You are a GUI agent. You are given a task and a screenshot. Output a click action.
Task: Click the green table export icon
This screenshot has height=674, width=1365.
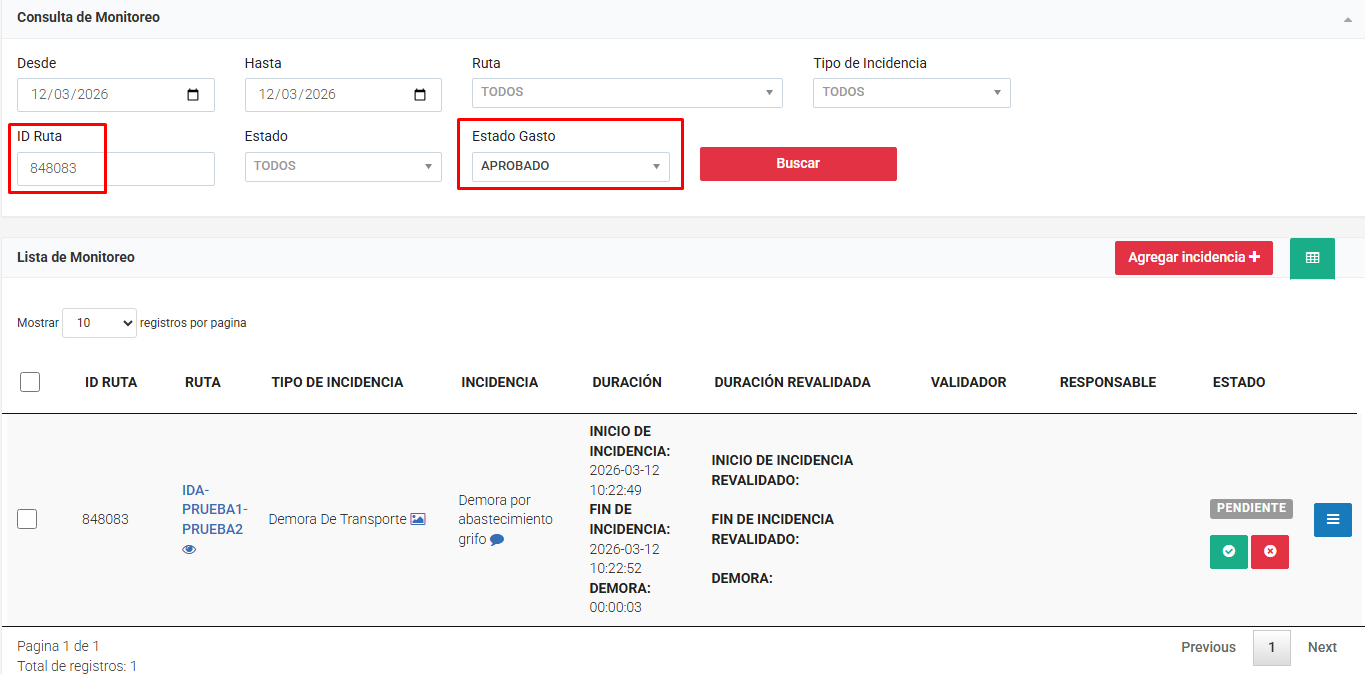click(x=1312, y=258)
